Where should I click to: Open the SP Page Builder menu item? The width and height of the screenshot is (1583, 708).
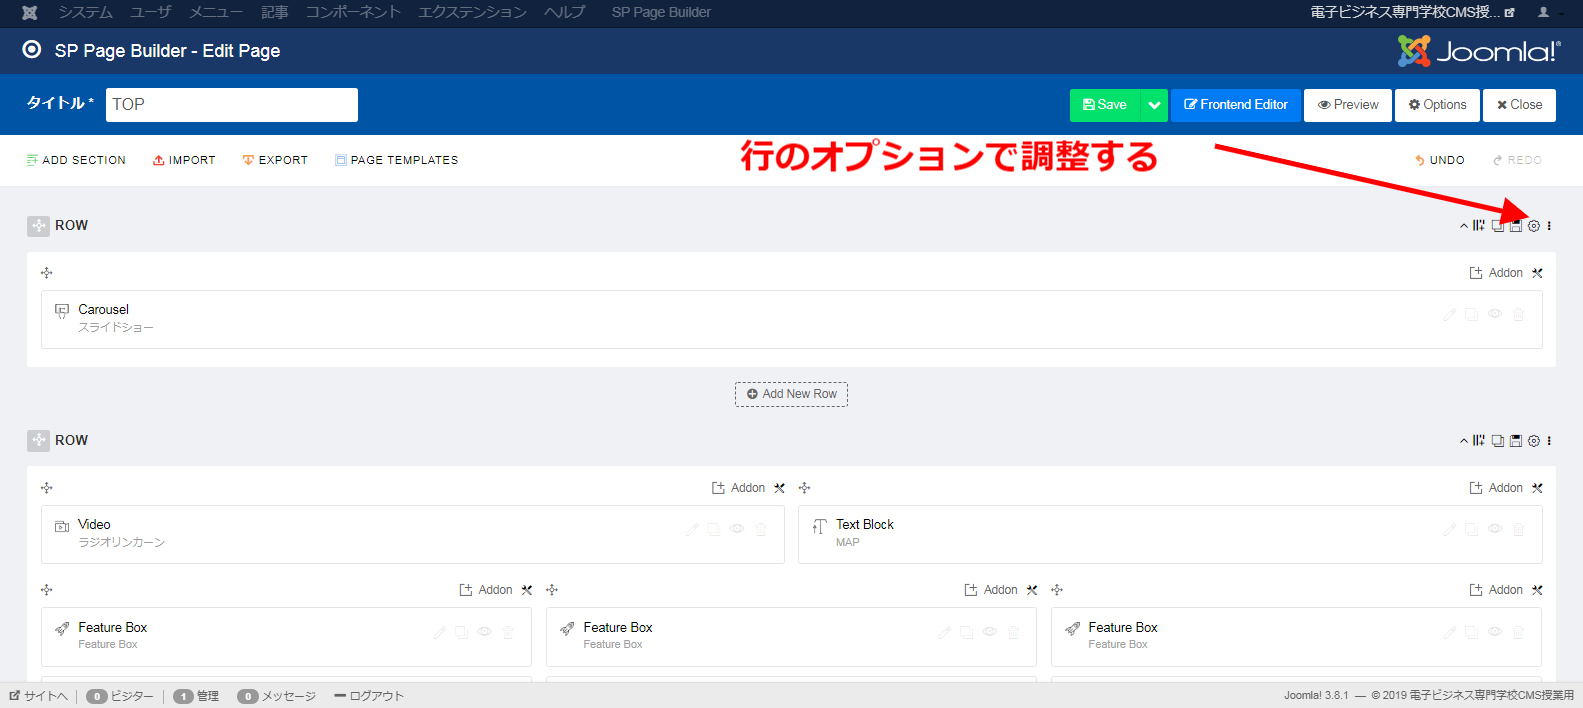(x=661, y=12)
